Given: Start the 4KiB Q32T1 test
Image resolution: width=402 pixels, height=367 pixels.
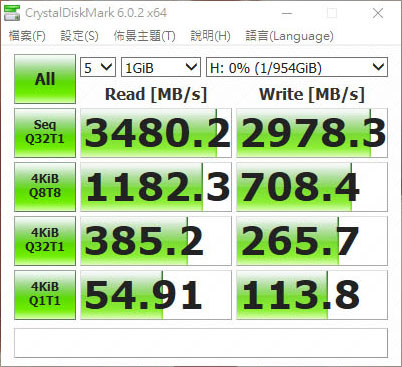Looking at the screenshot, I should pyautogui.click(x=45, y=241).
